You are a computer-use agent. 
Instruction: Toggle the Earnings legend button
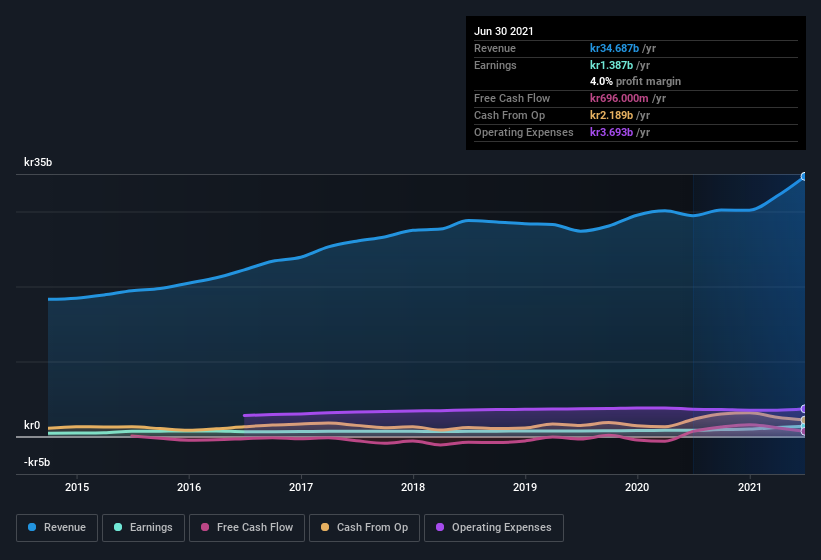[143, 528]
